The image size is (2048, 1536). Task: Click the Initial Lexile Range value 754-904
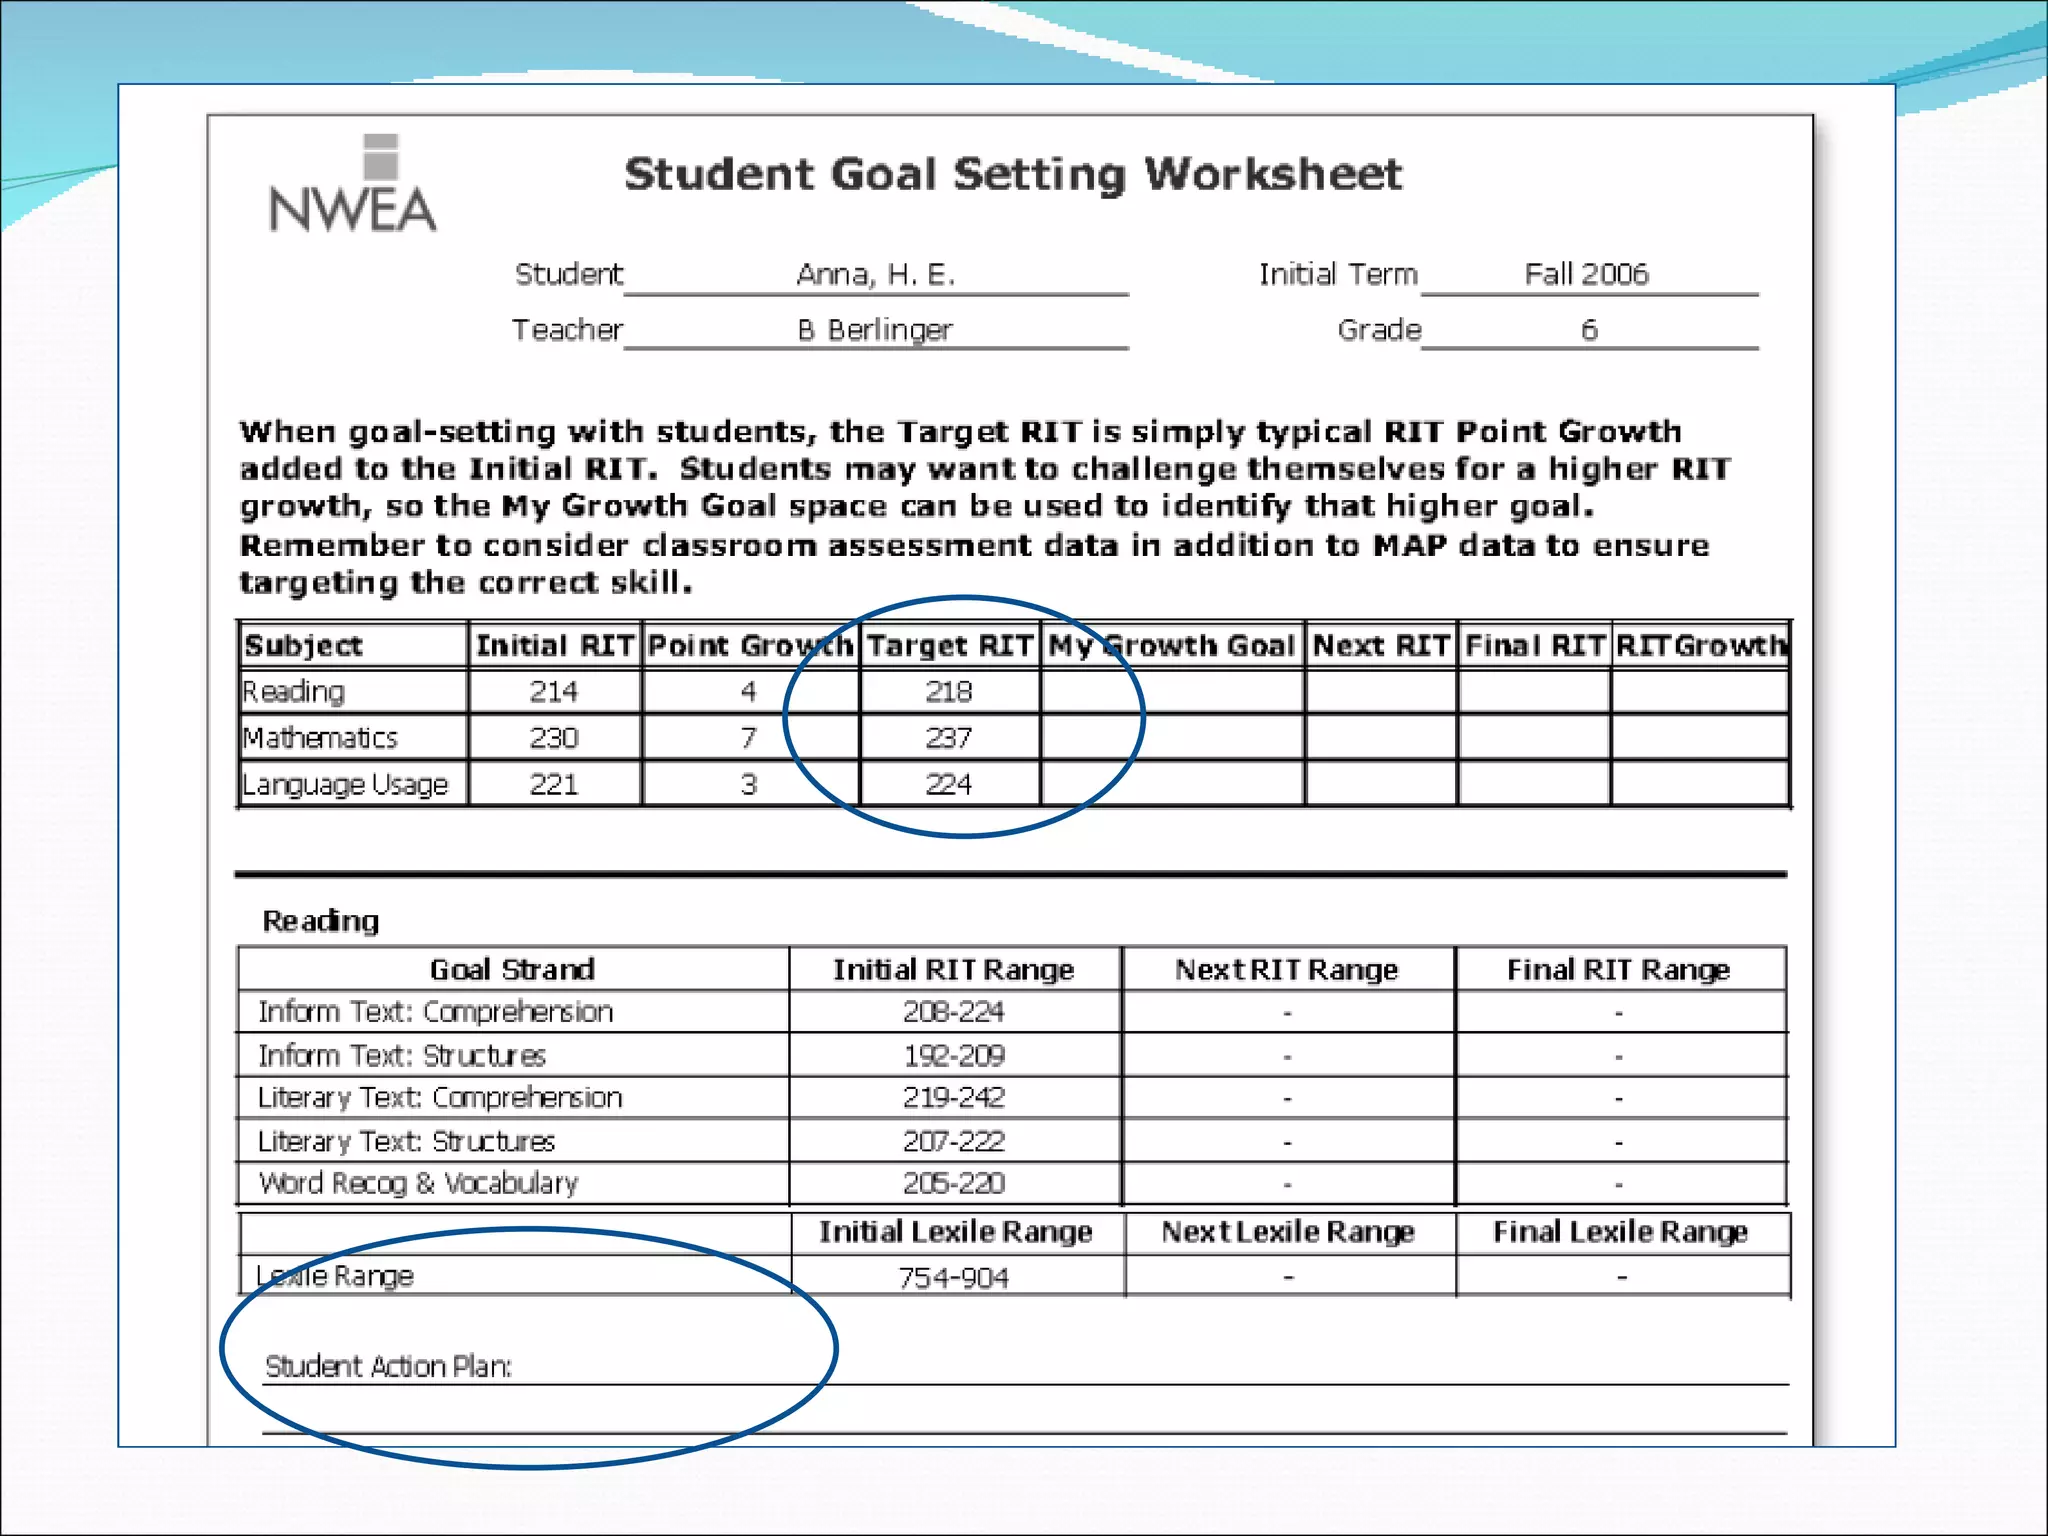click(x=953, y=1277)
